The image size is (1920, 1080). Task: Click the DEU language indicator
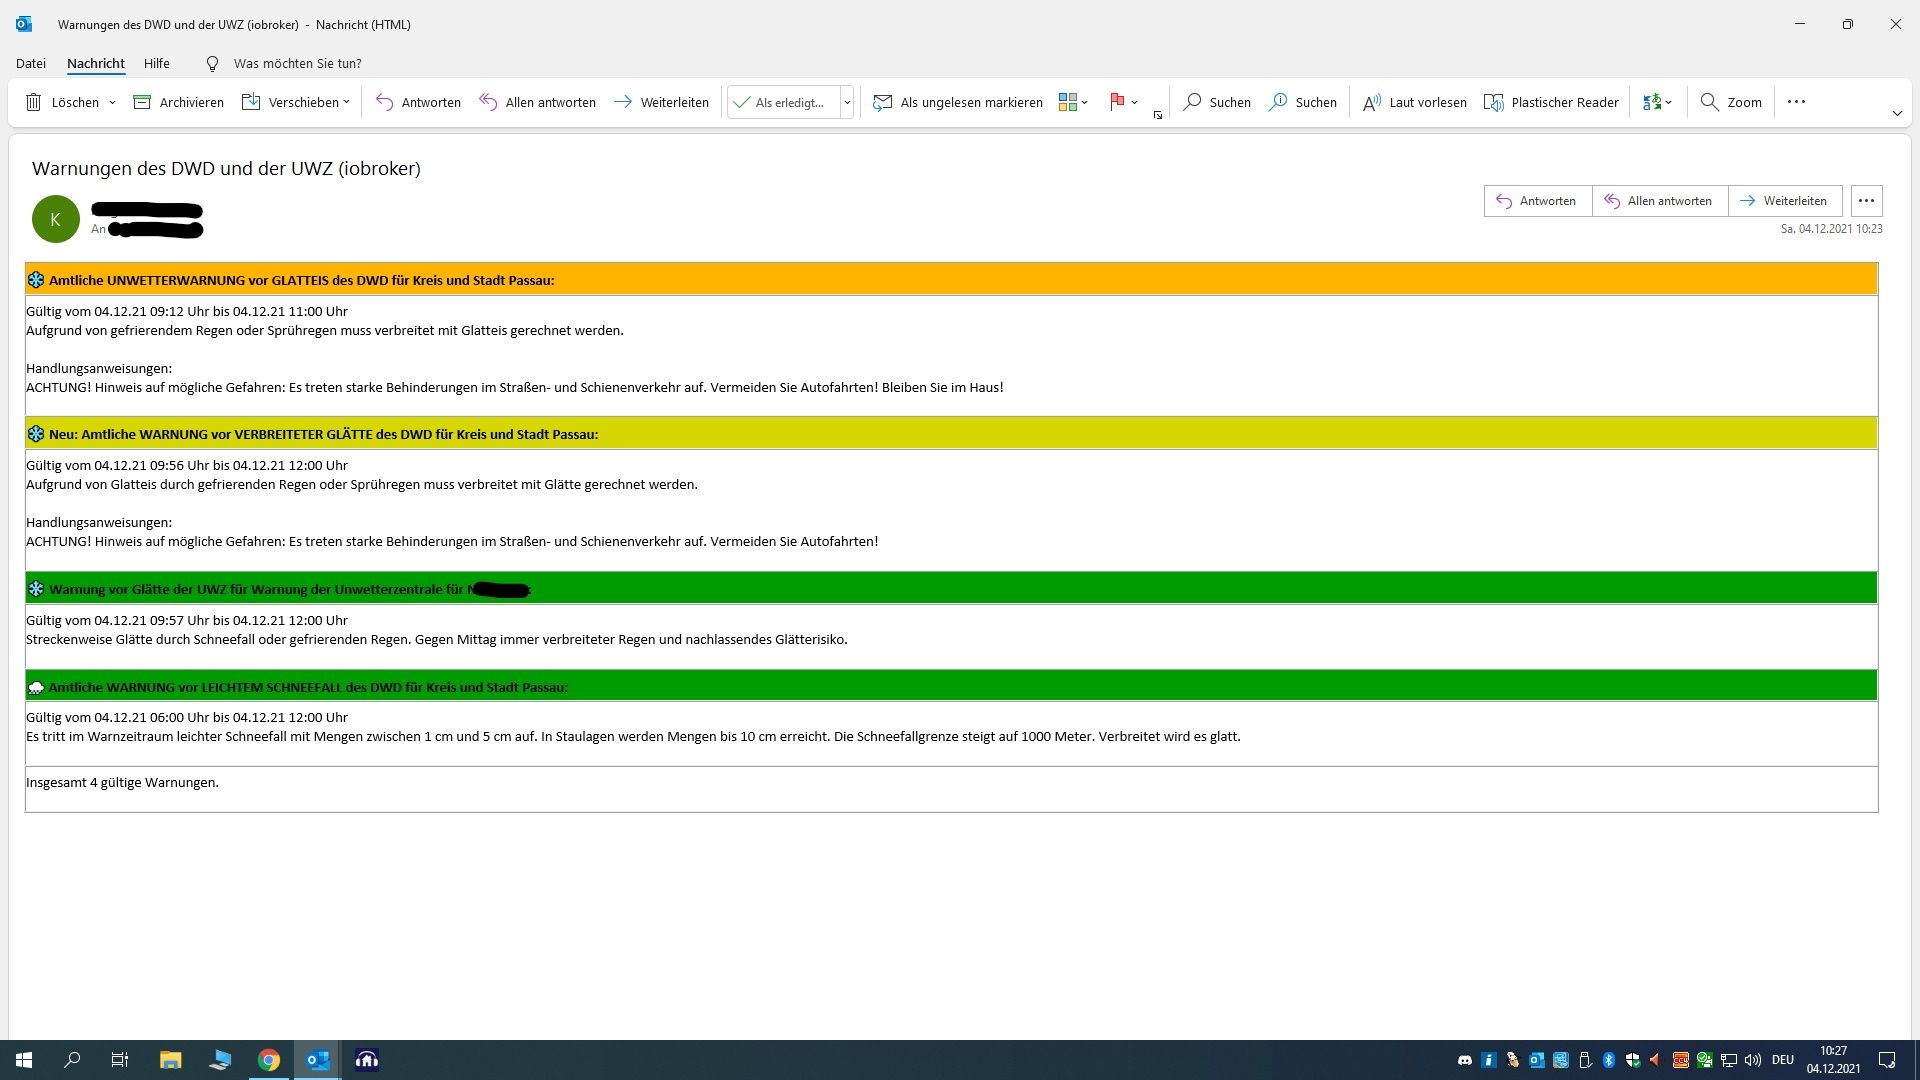coord(1783,1060)
